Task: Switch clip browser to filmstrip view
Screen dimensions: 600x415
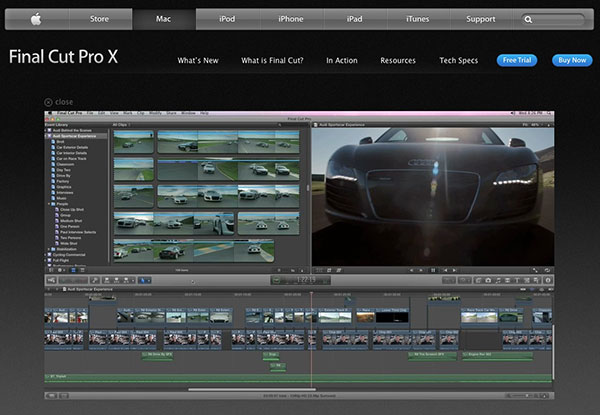Action: 73,270
